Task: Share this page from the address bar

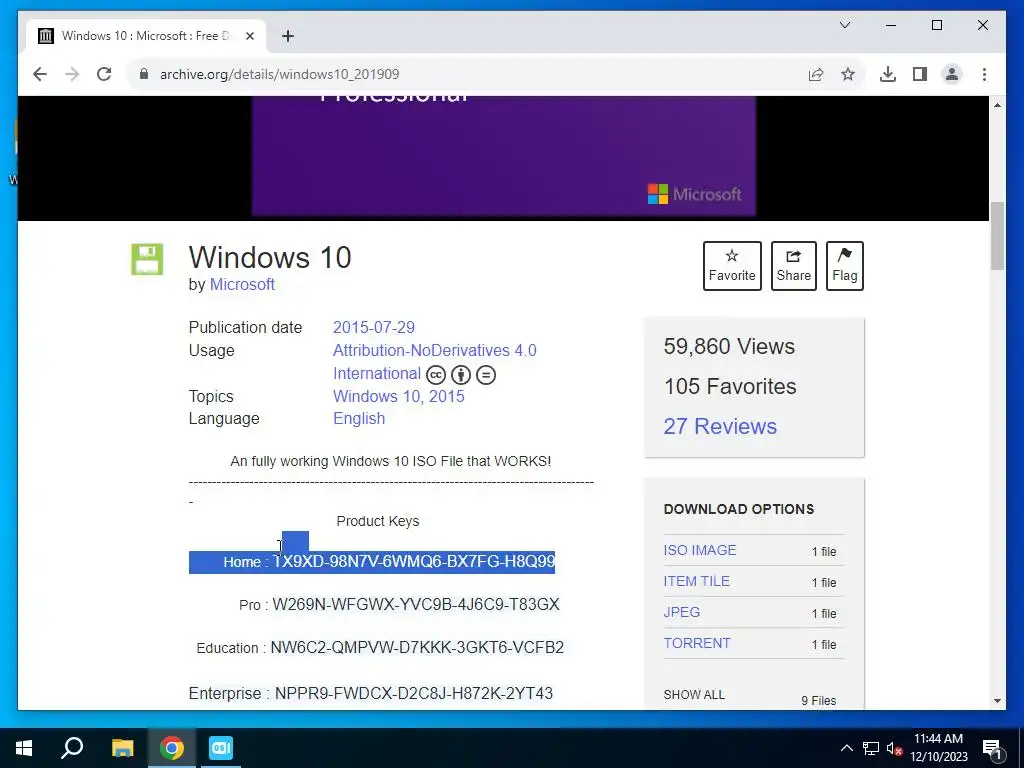Action: (816, 74)
